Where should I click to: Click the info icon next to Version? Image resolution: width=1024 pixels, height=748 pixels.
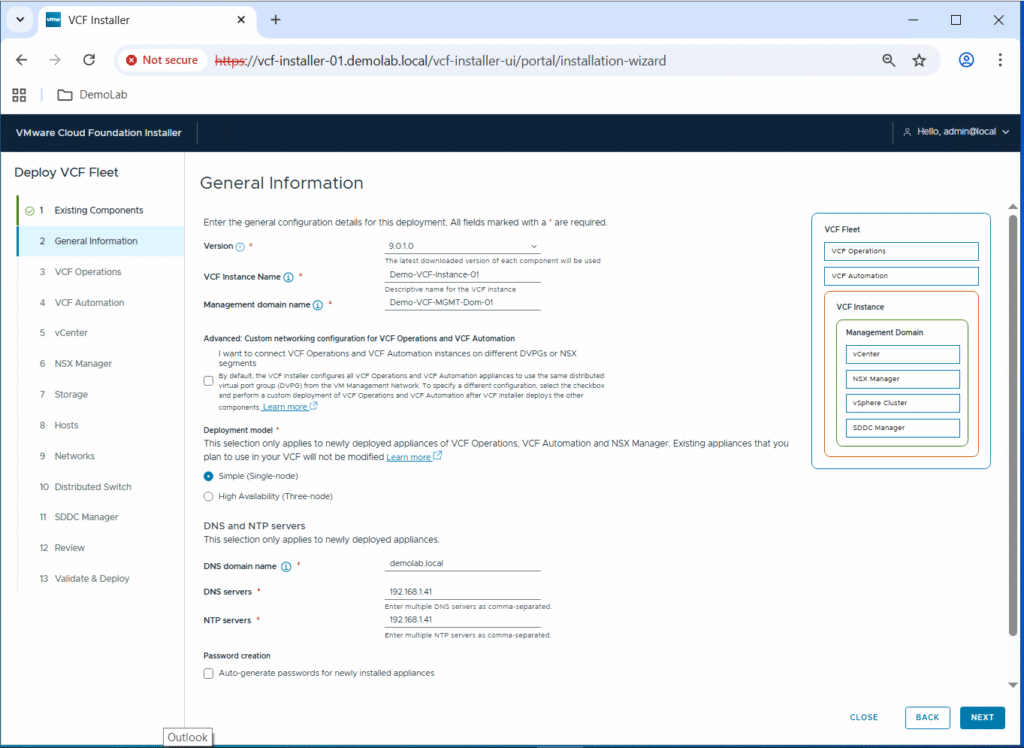tap(240, 246)
